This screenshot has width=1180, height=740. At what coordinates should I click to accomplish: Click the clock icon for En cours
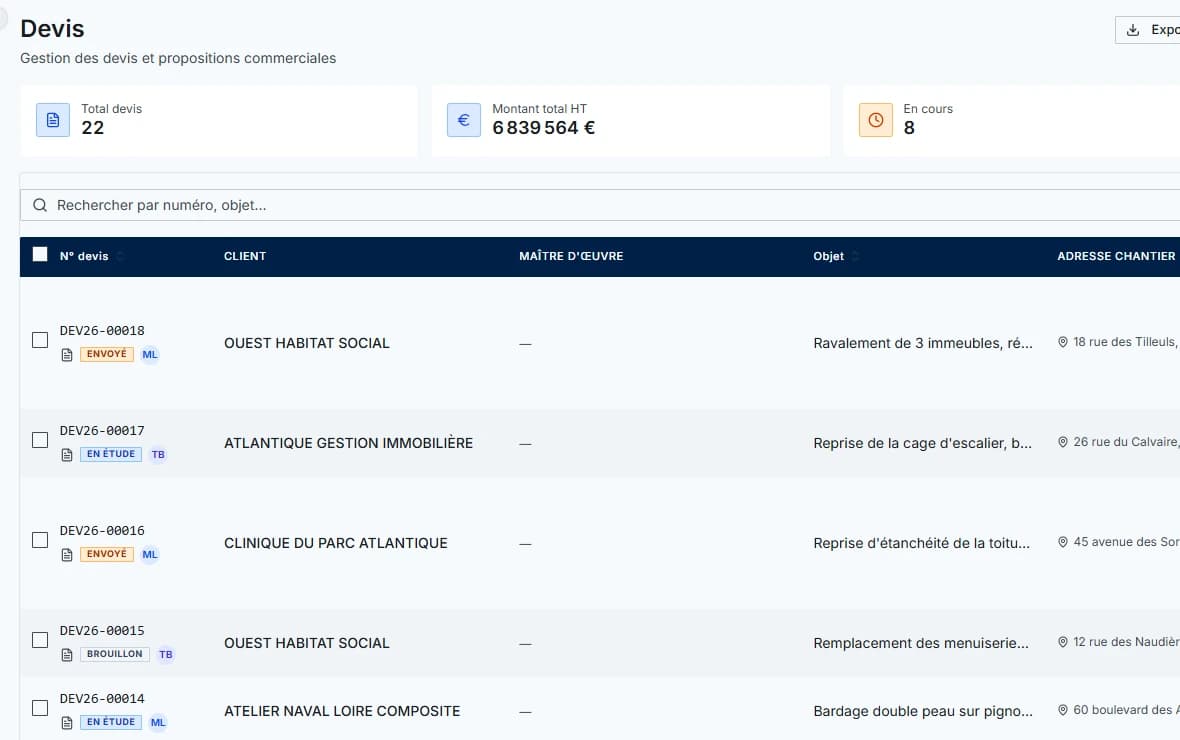tap(875, 120)
